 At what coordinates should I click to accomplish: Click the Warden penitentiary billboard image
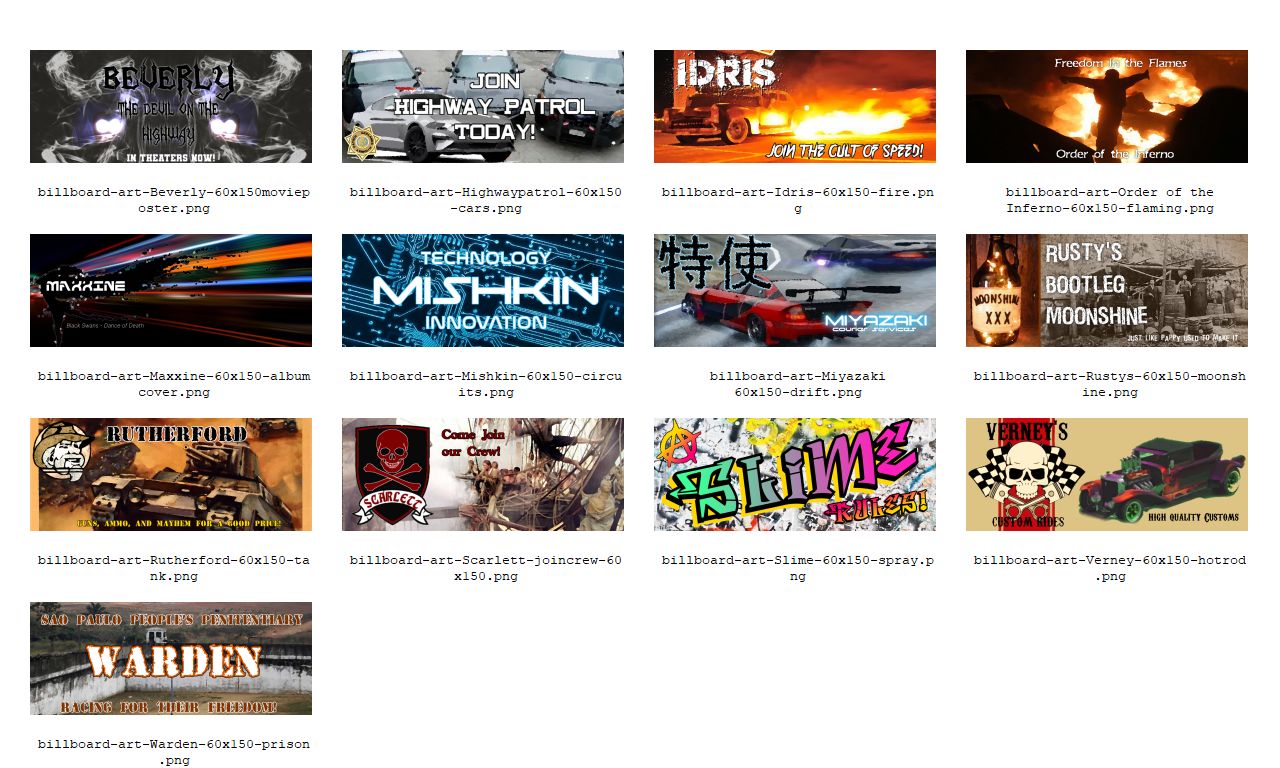coord(170,658)
